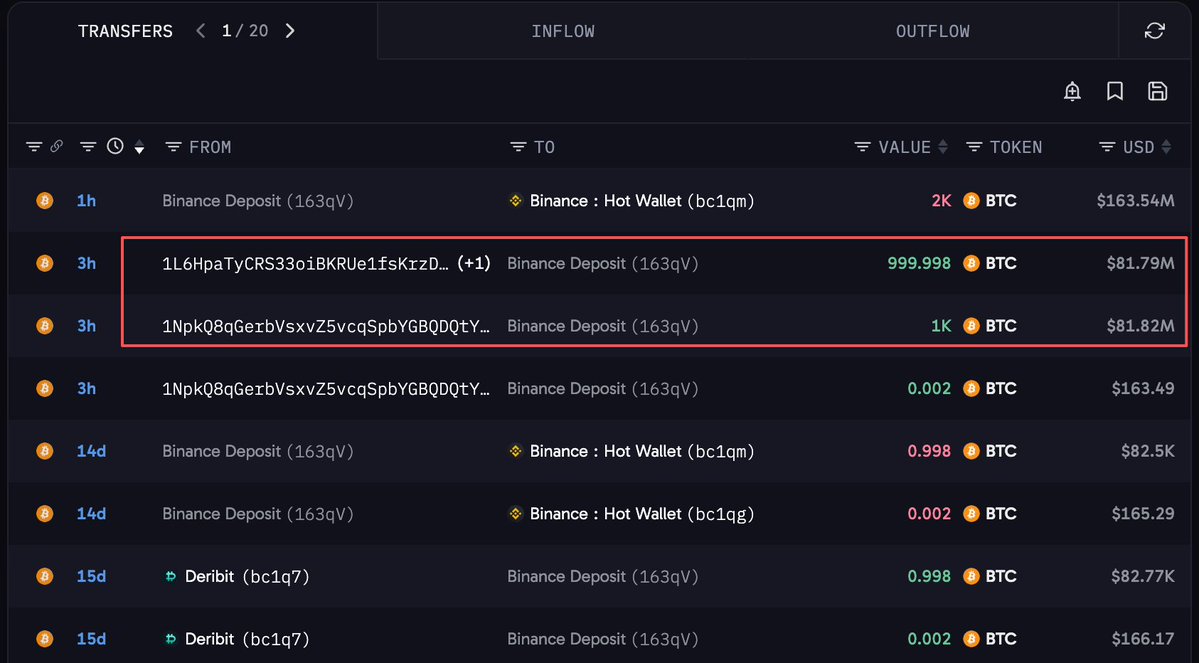Click the Deribit logo in the $166.17 row
This screenshot has height=663, width=1199.
pyautogui.click(x=171, y=639)
